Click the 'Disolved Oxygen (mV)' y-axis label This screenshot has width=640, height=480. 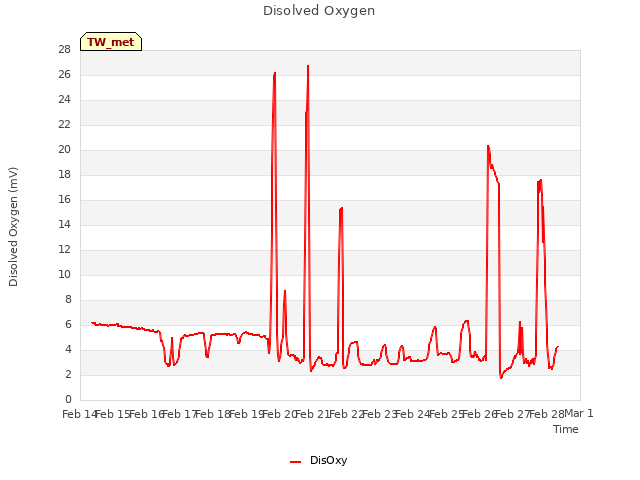click(13, 227)
